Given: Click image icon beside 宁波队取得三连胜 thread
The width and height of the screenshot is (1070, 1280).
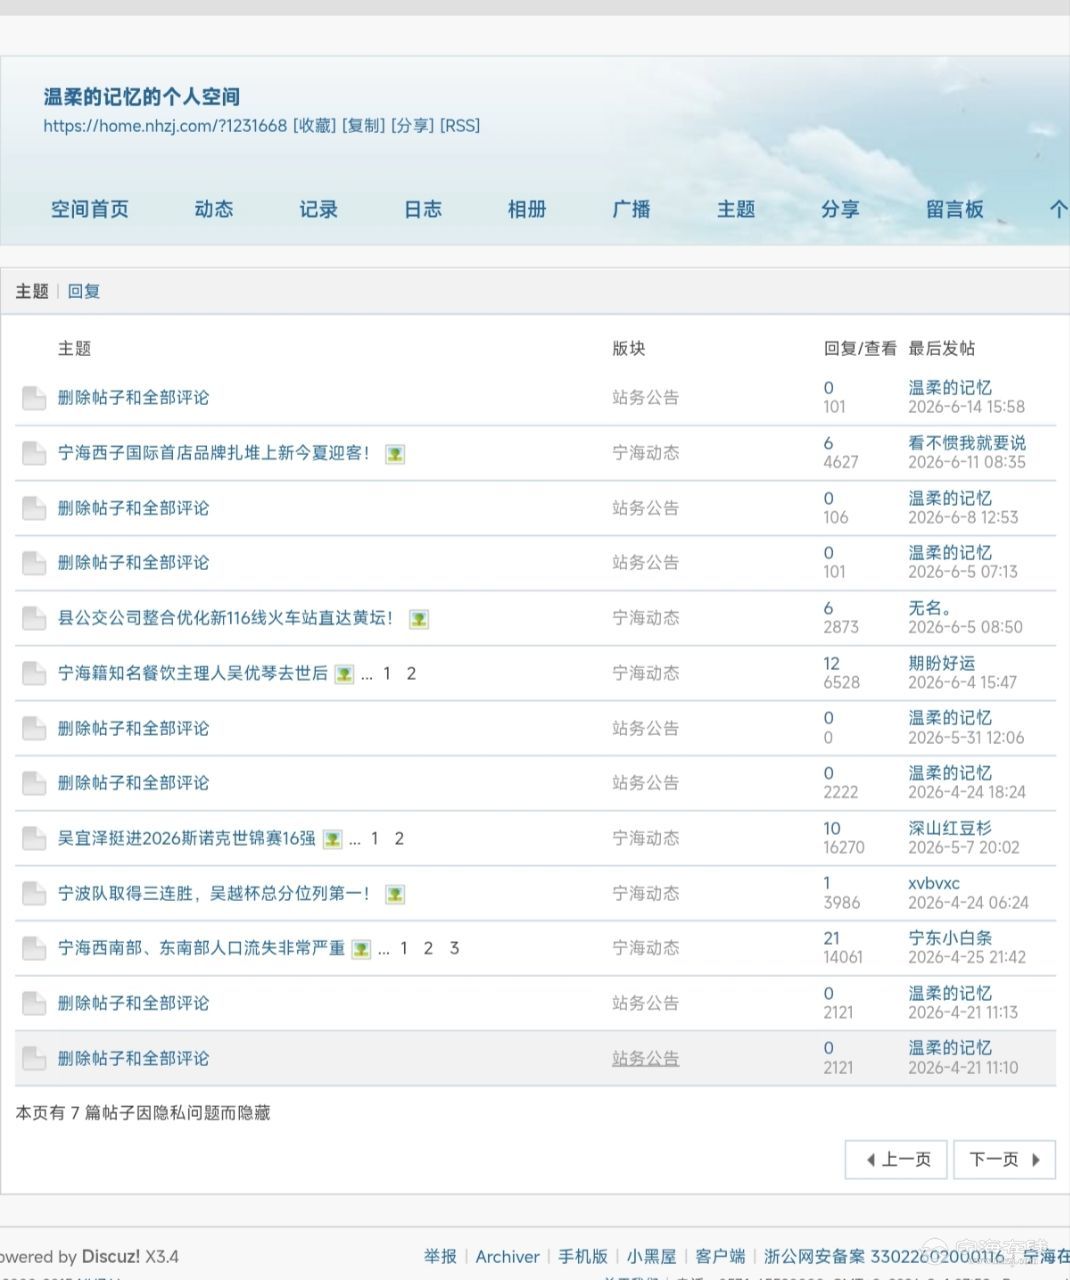Looking at the screenshot, I should (395, 894).
